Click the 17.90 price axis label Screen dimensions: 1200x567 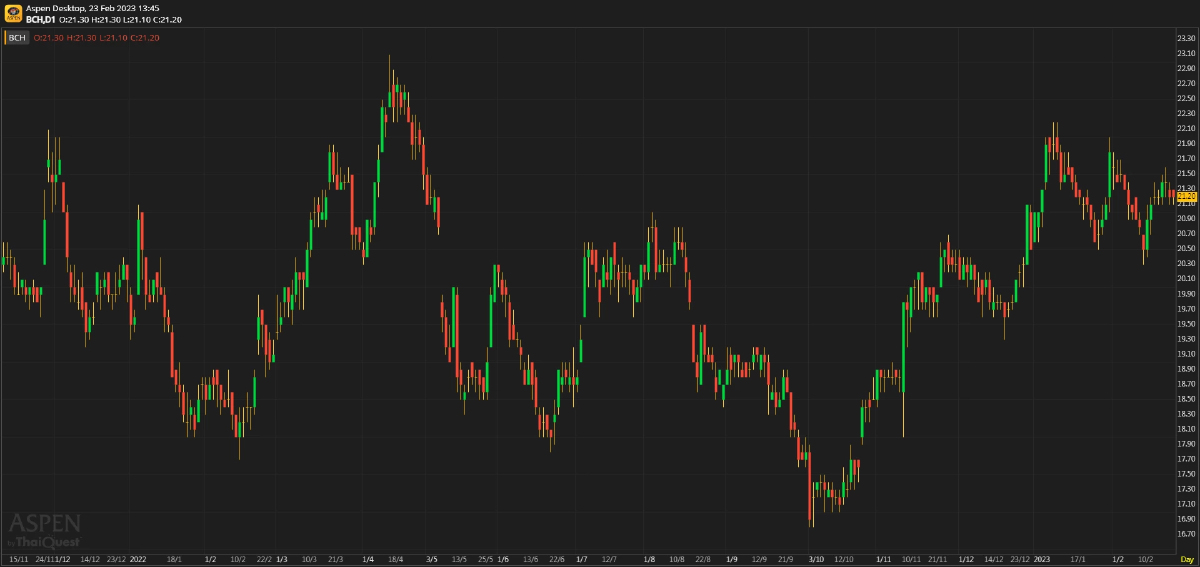(1187, 444)
